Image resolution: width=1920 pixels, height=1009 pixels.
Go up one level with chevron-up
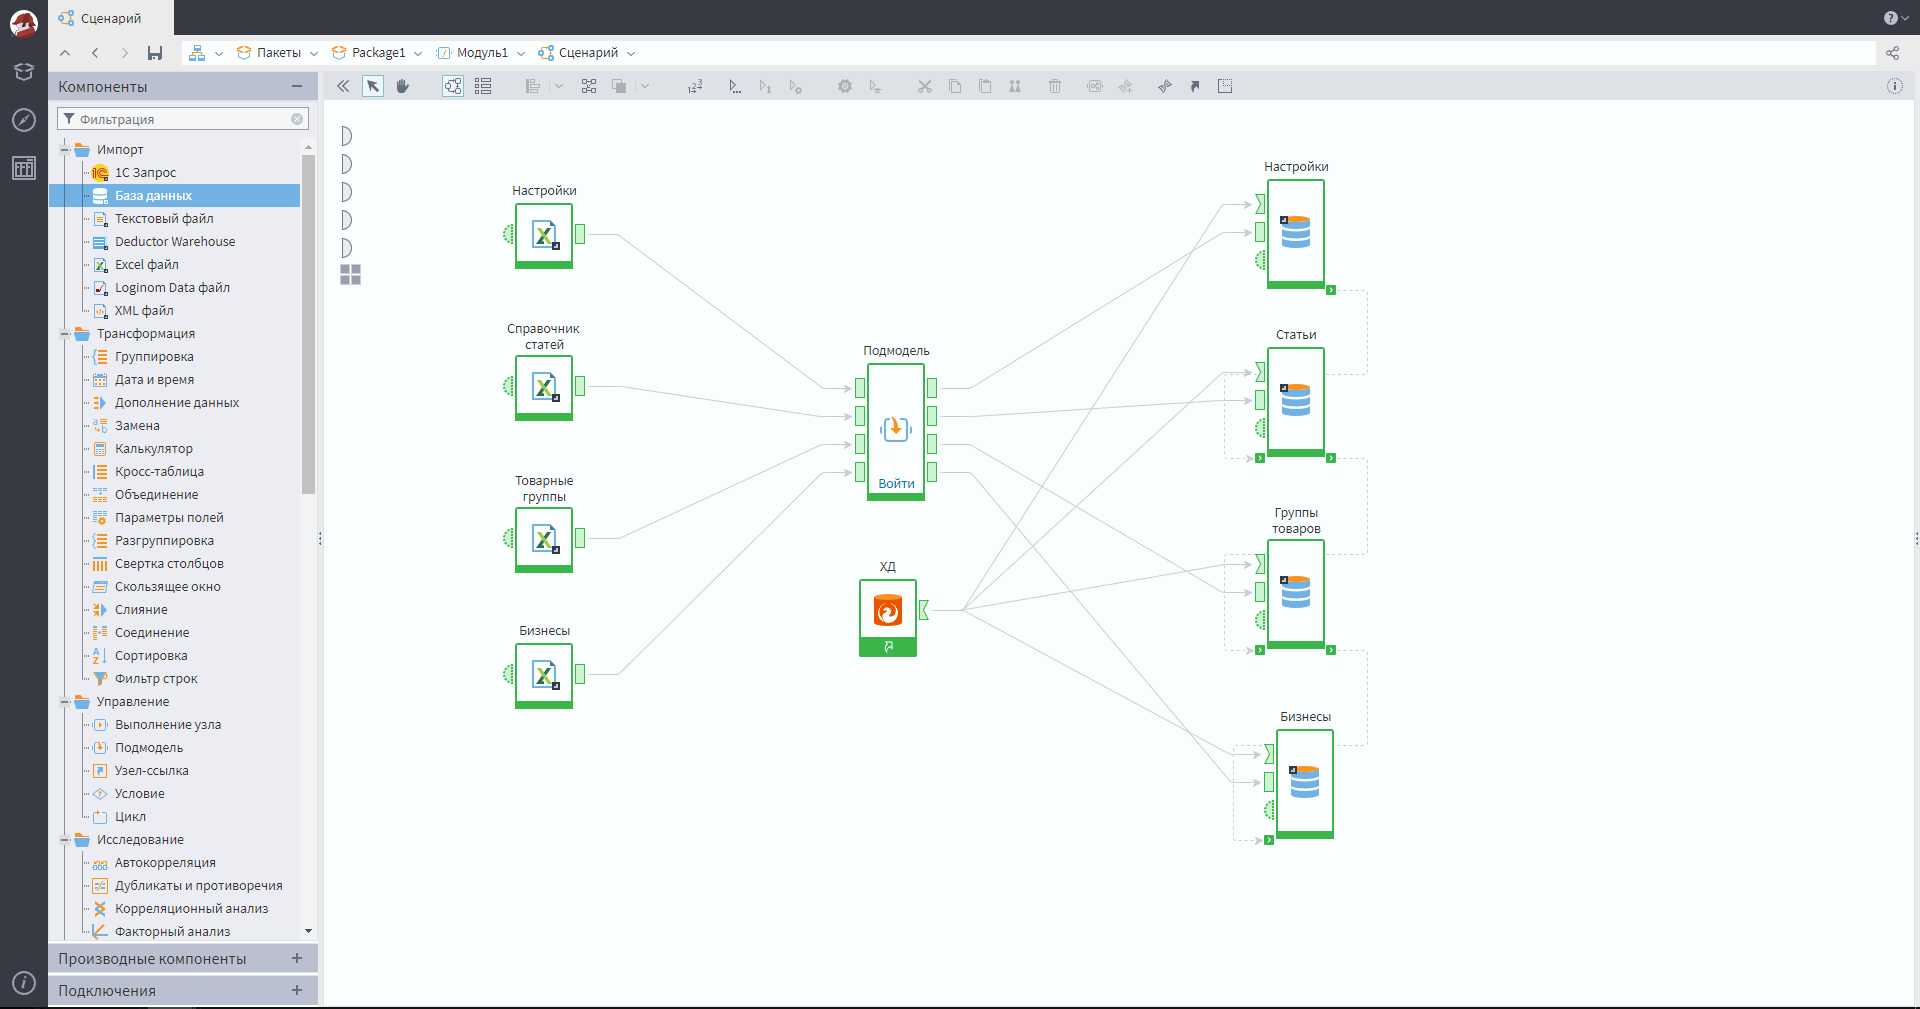65,53
